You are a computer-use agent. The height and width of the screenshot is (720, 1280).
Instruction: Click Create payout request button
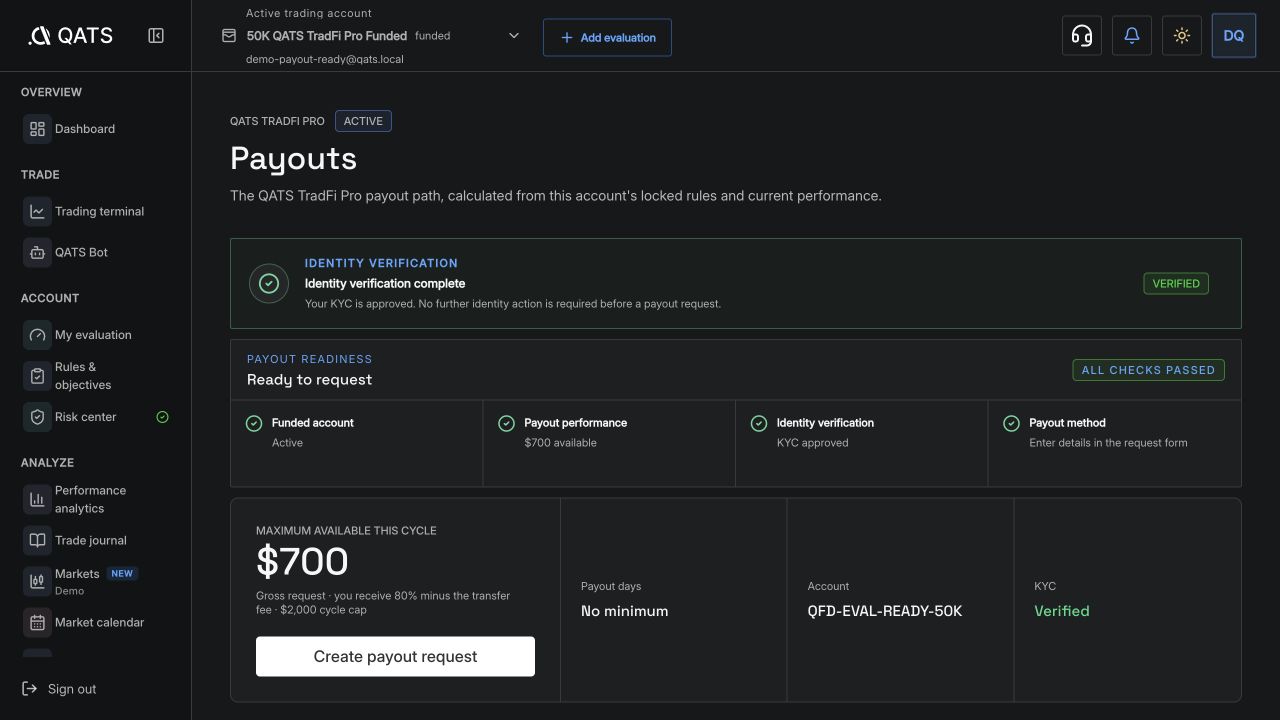395,656
